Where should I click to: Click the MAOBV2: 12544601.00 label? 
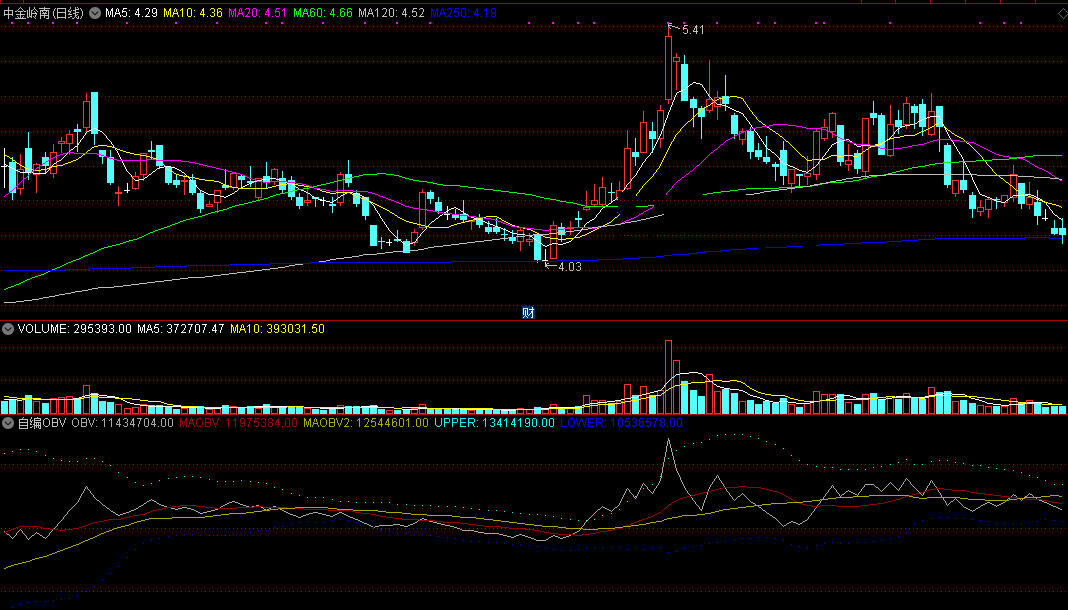366,423
